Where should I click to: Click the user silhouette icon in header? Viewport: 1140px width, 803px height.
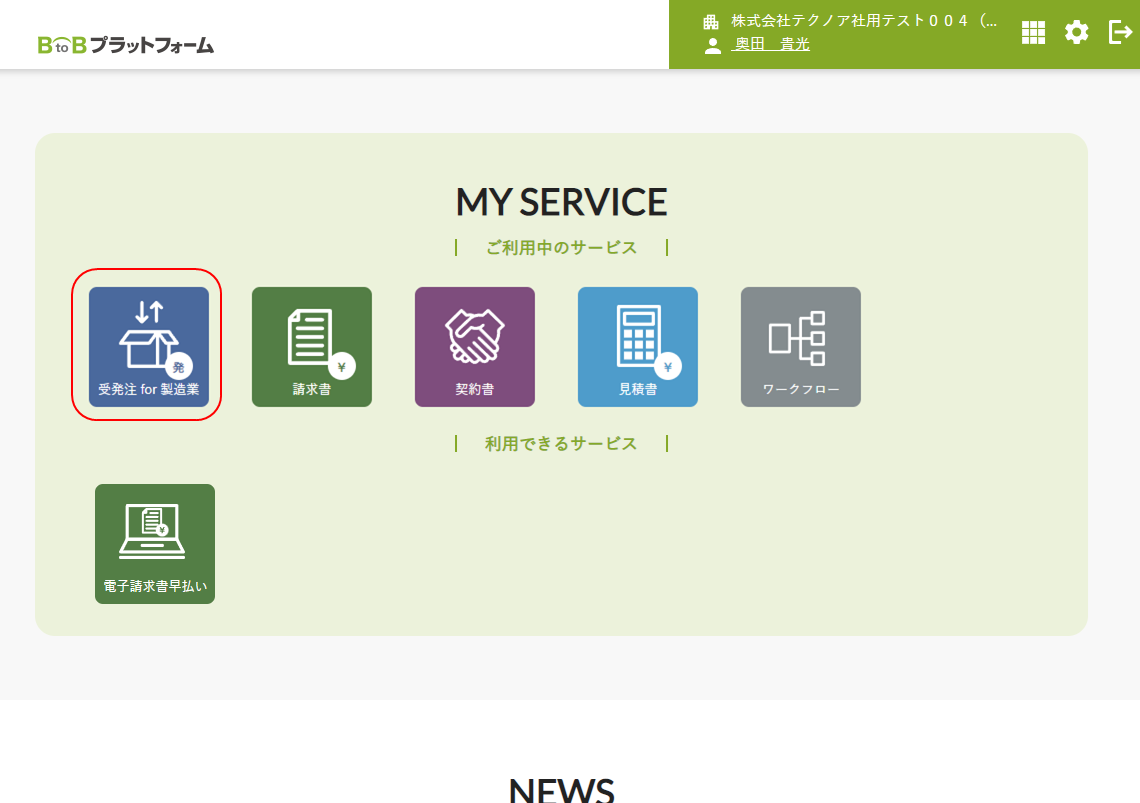(712, 45)
